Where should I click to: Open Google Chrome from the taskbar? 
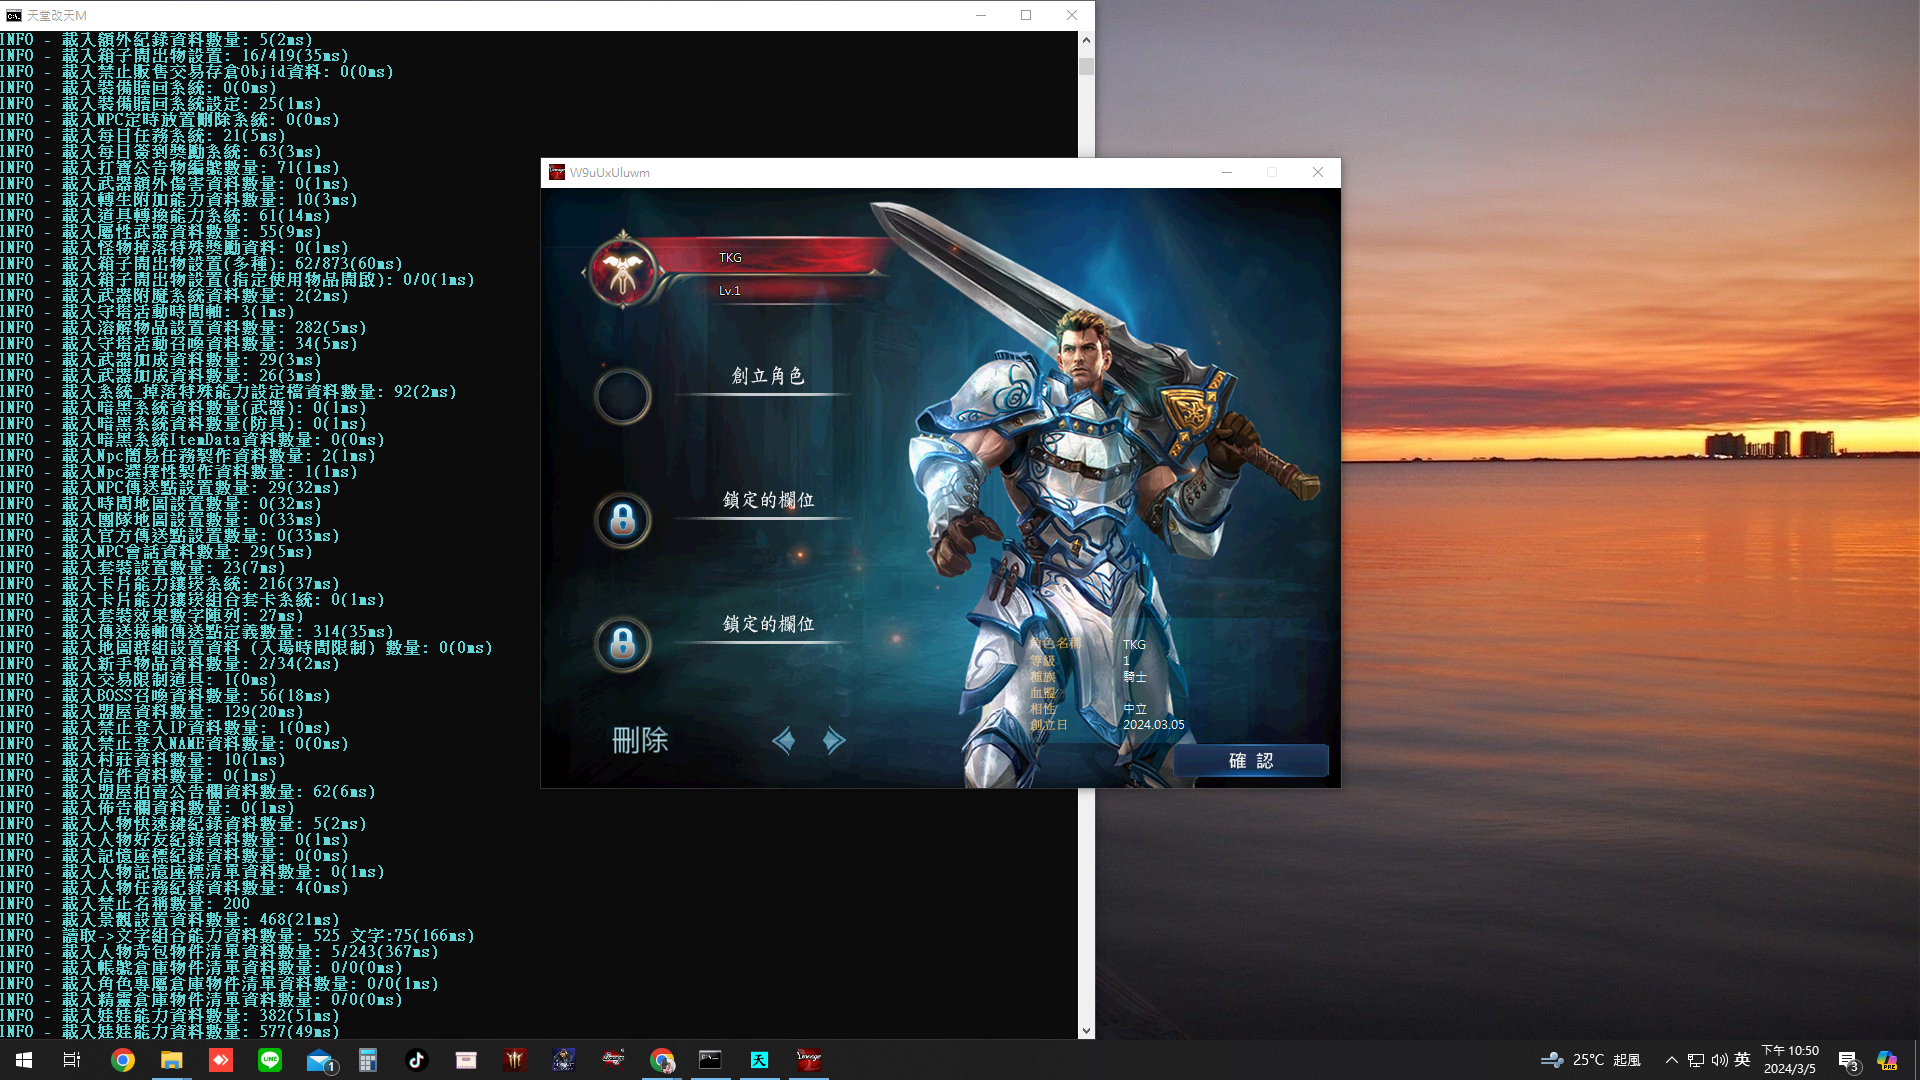[x=123, y=1060]
